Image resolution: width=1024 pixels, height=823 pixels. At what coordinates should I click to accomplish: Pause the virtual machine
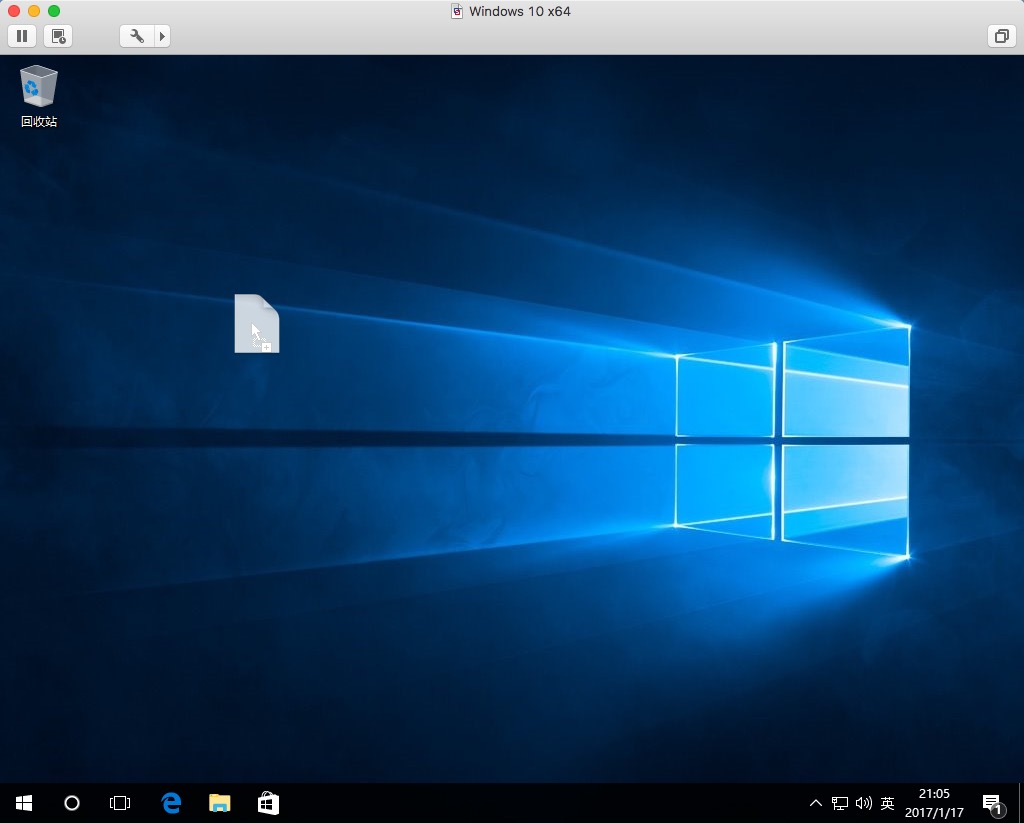click(x=22, y=36)
